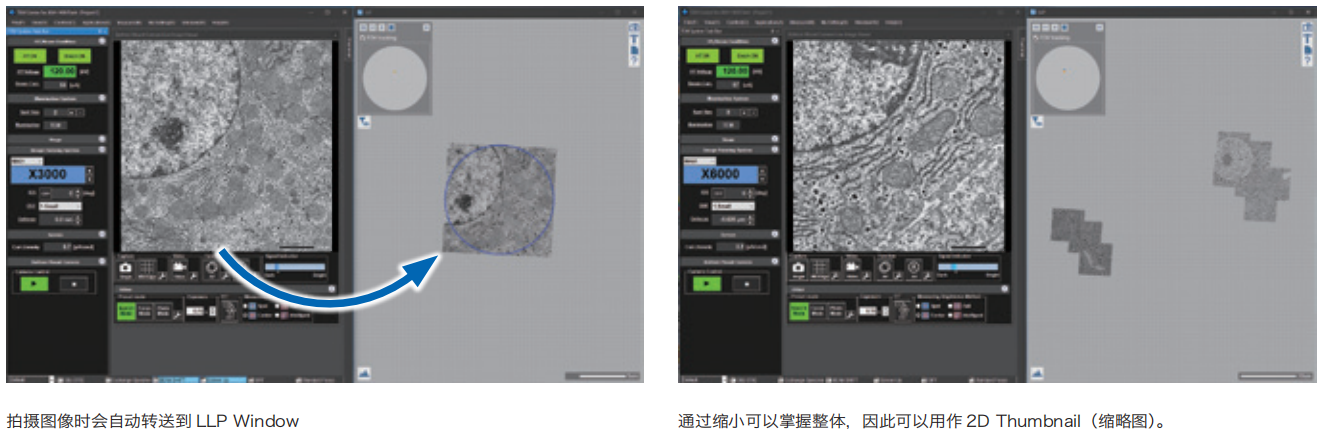Adjust the zoom slider at bottom of right LLP window
Viewport: 1320px width, 436px height.
point(1270,376)
